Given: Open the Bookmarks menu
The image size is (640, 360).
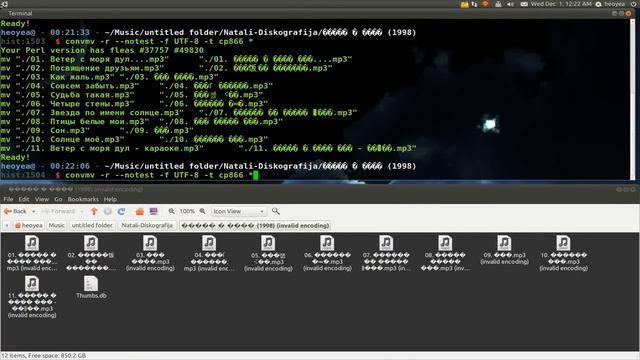Looking at the screenshot, I should pyautogui.click(x=83, y=199).
